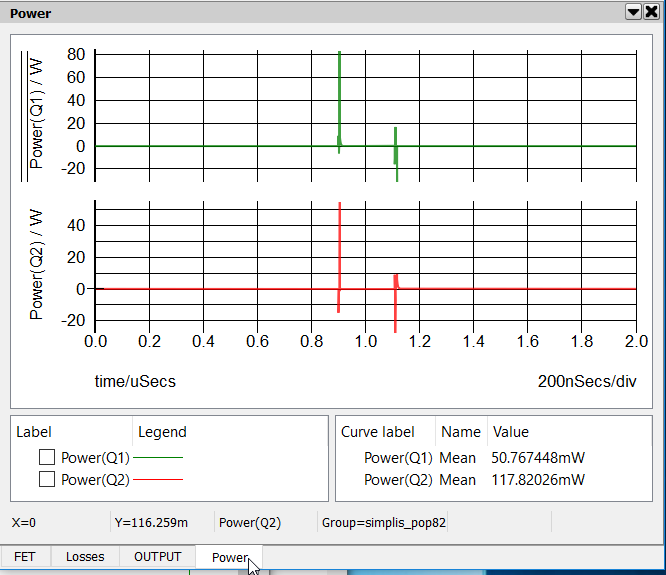Open the Power panel dropdown arrow menu

point(633,12)
